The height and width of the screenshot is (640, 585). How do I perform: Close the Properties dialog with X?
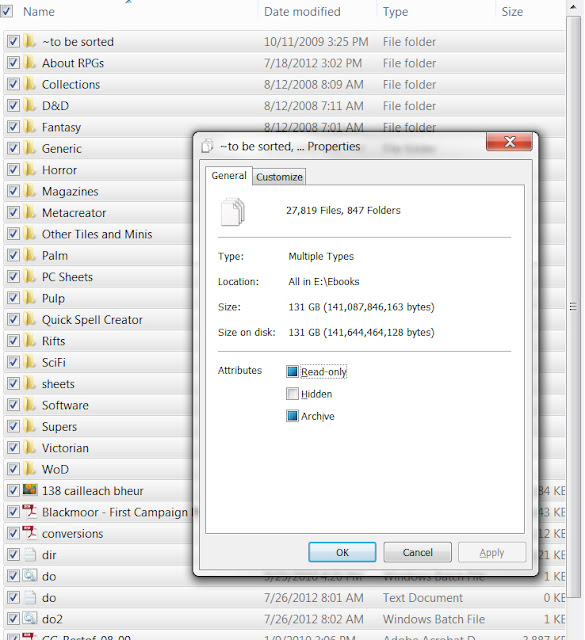(509, 142)
